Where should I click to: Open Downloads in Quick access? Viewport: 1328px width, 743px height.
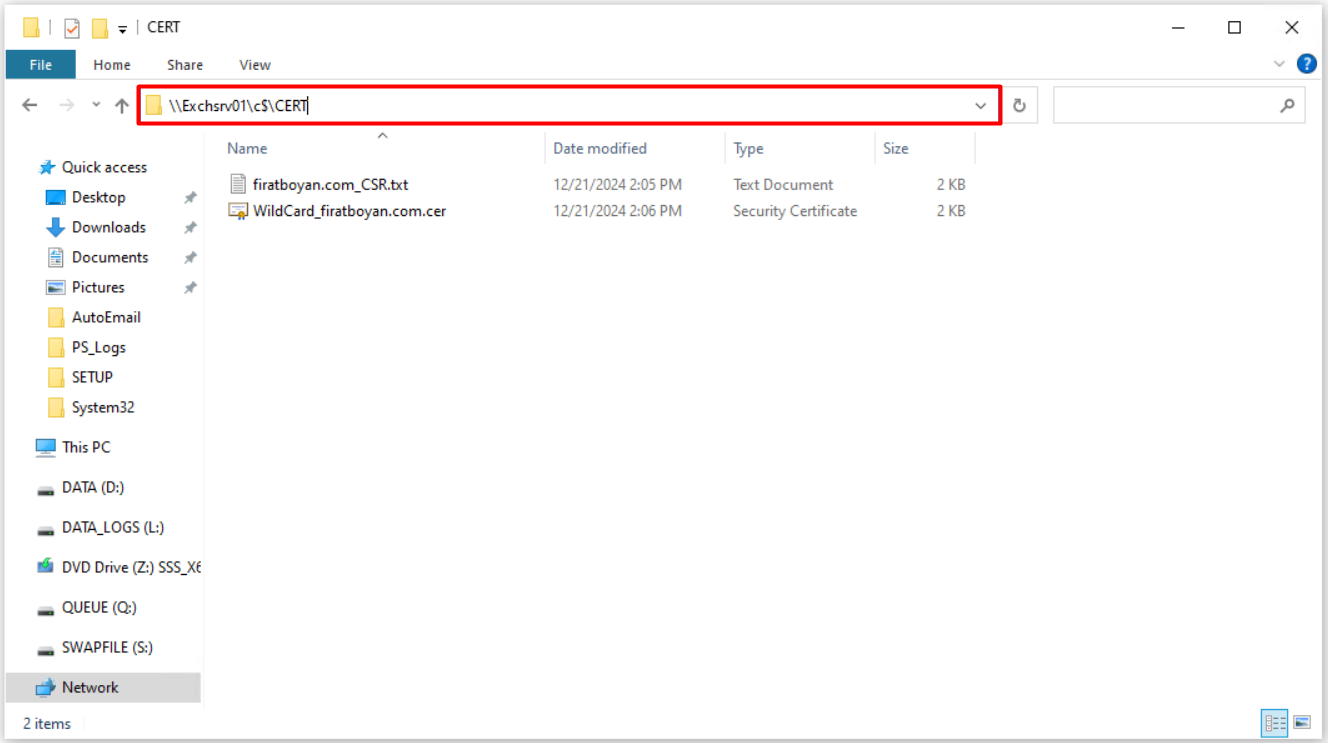tap(108, 227)
